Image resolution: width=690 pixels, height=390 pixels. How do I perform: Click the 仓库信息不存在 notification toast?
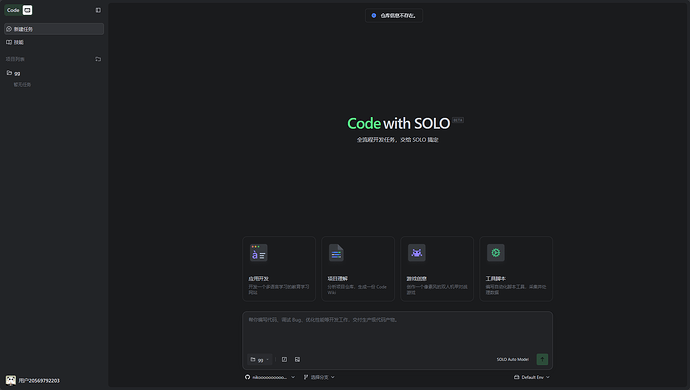[x=394, y=15]
